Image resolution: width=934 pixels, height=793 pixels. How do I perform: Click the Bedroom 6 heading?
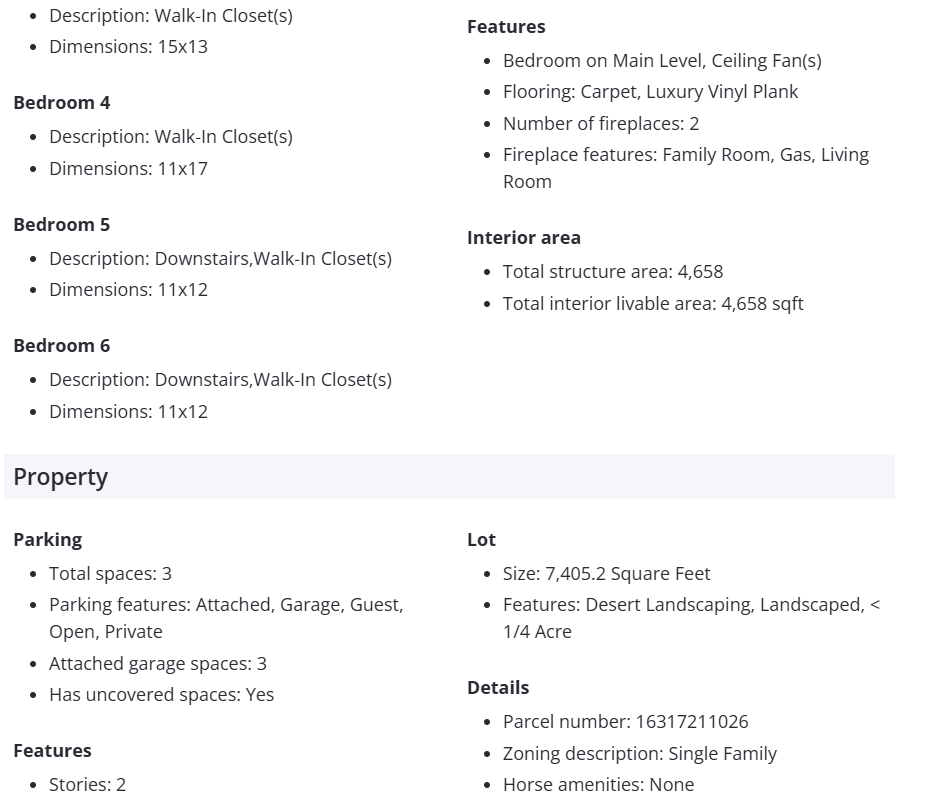62,346
